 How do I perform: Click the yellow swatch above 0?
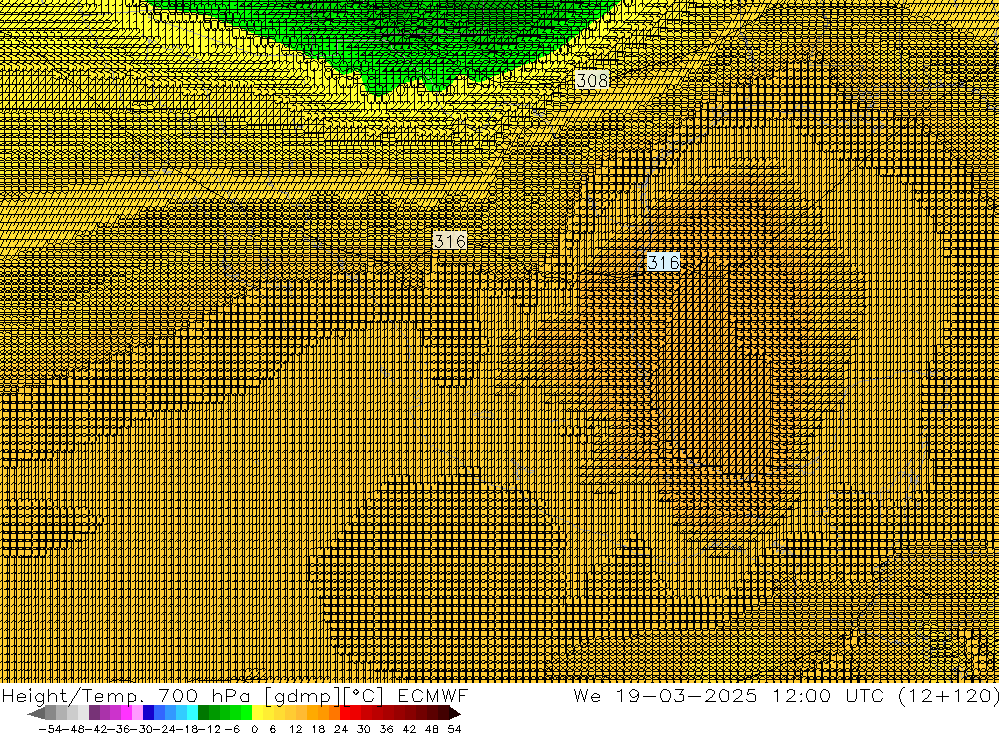coord(257,713)
